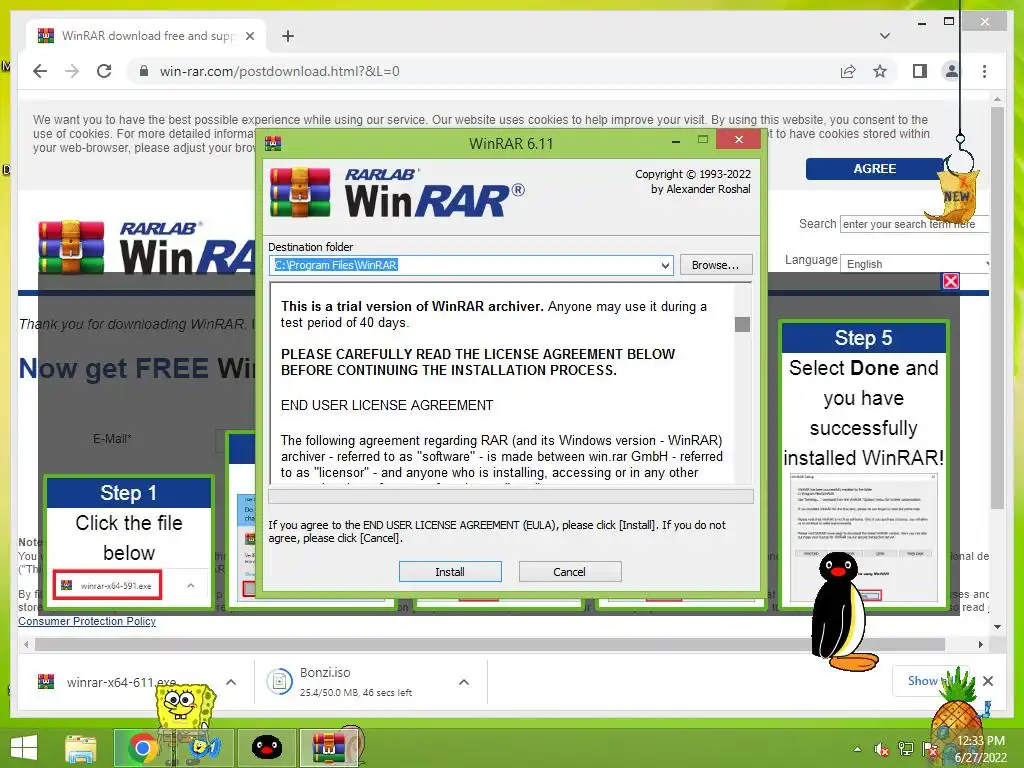1024x768 pixels.
Task: Click the page horizontal scrollbar
Action: pyautogui.click(x=490, y=645)
